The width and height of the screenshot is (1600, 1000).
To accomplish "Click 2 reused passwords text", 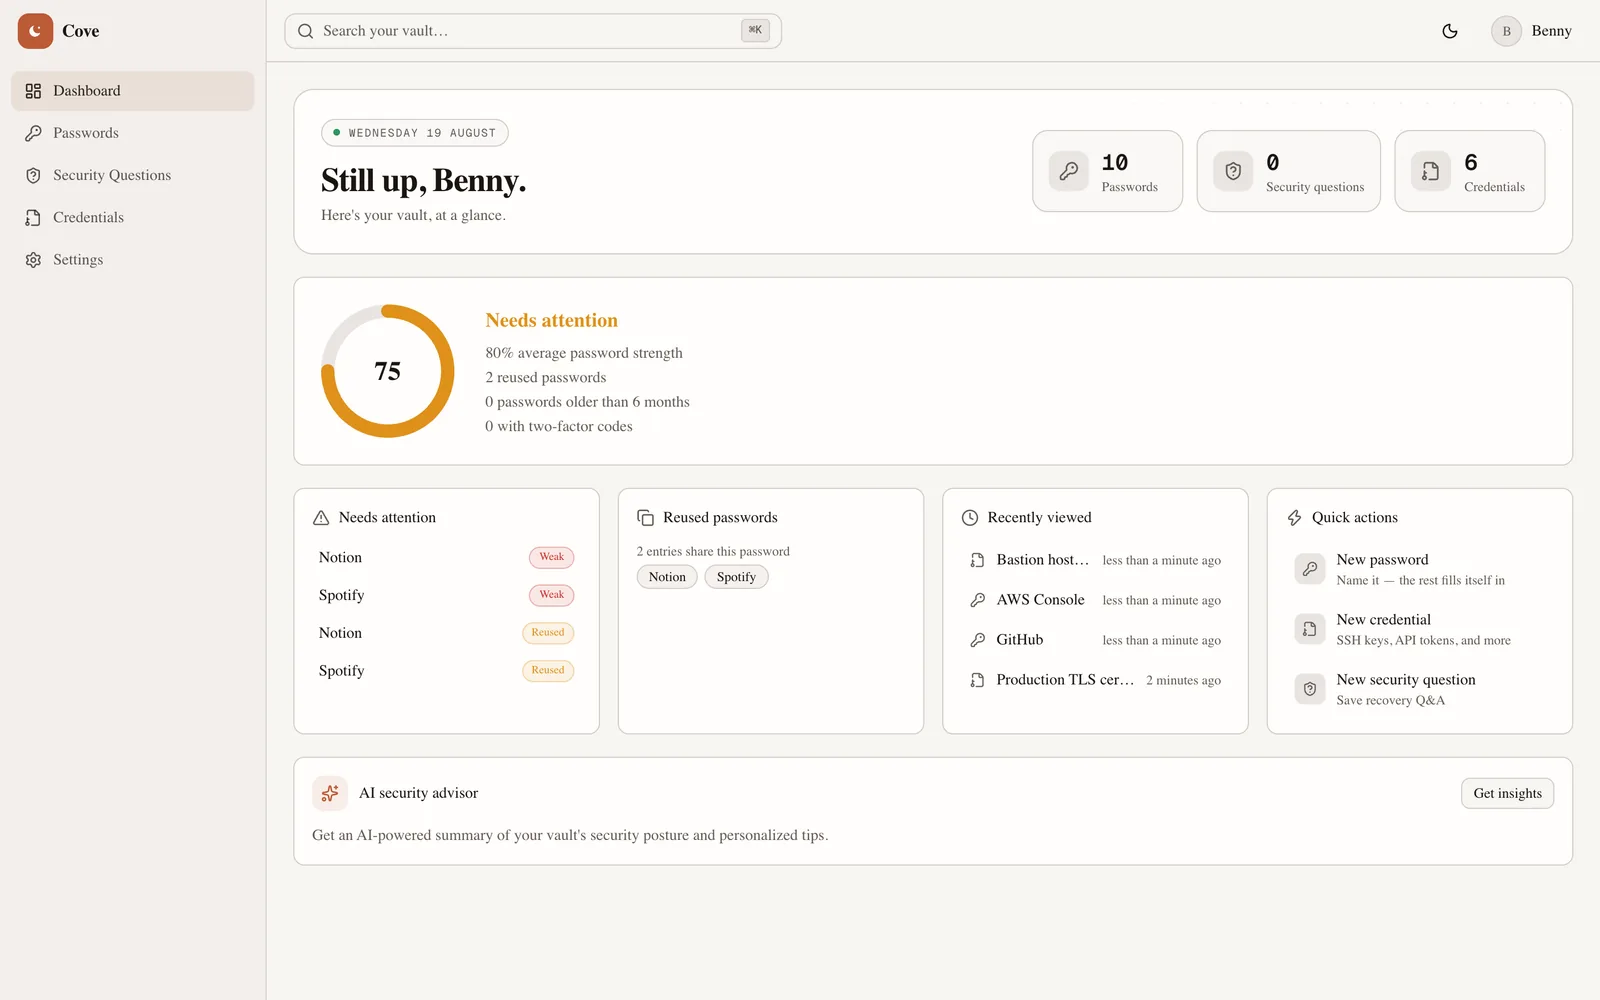I will (x=546, y=378).
